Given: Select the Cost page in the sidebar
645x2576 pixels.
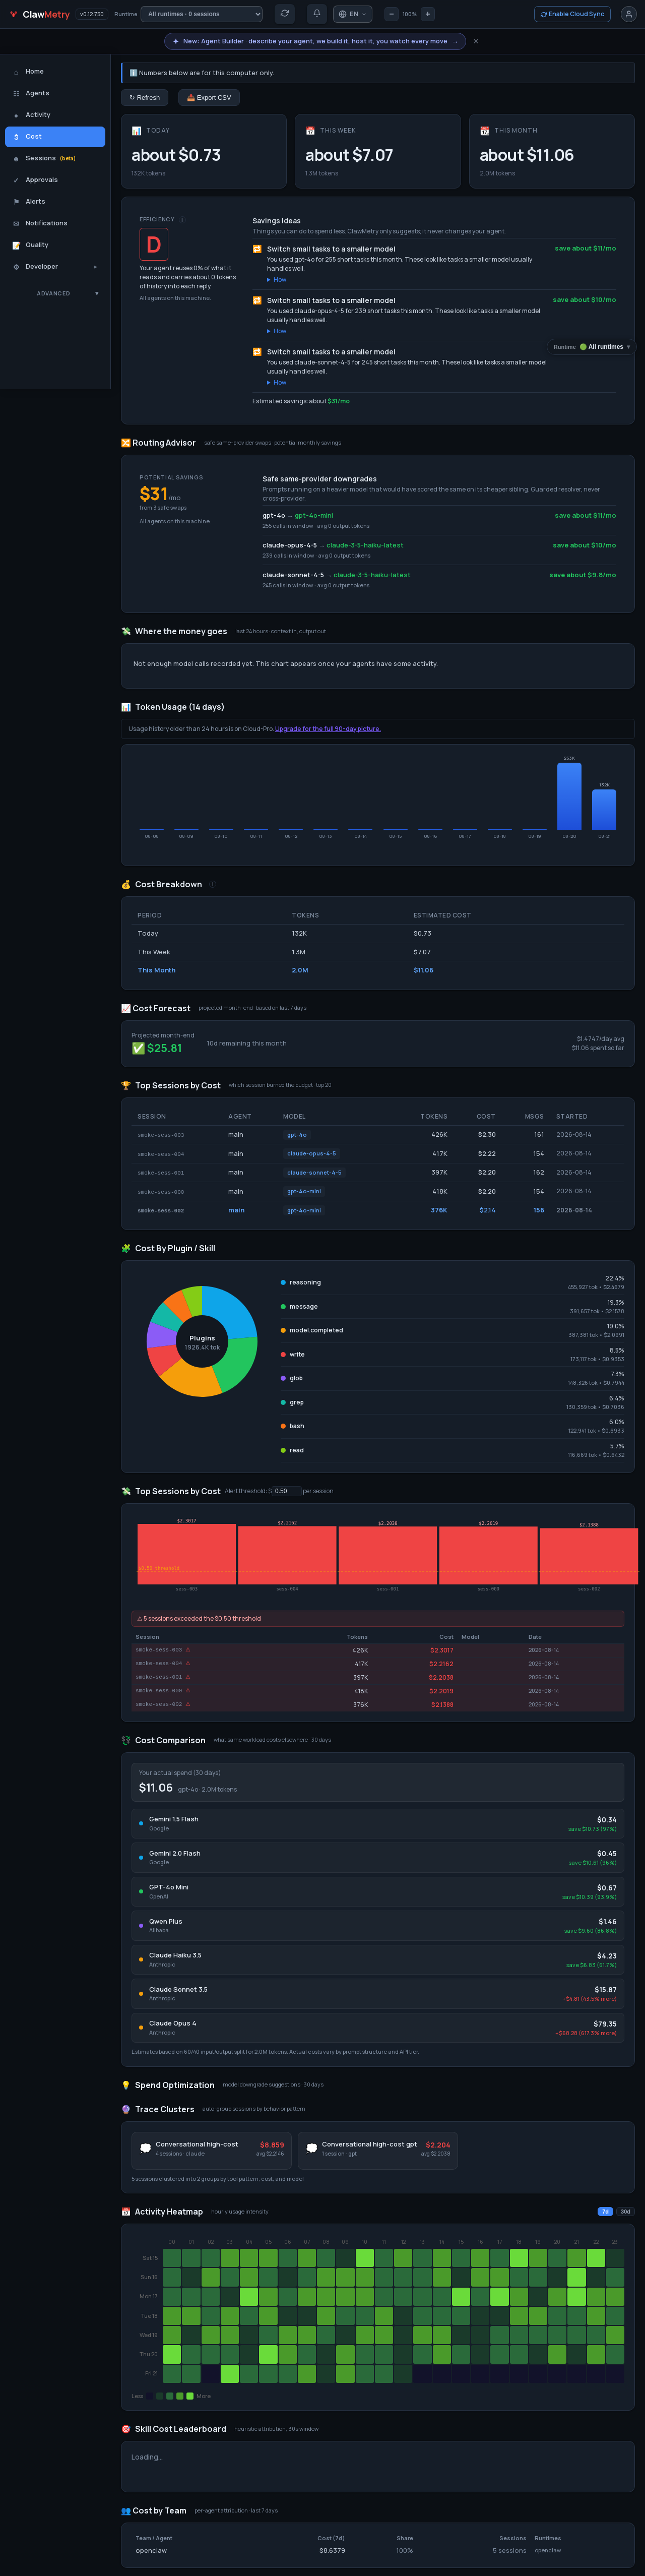Looking at the screenshot, I should [55, 137].
